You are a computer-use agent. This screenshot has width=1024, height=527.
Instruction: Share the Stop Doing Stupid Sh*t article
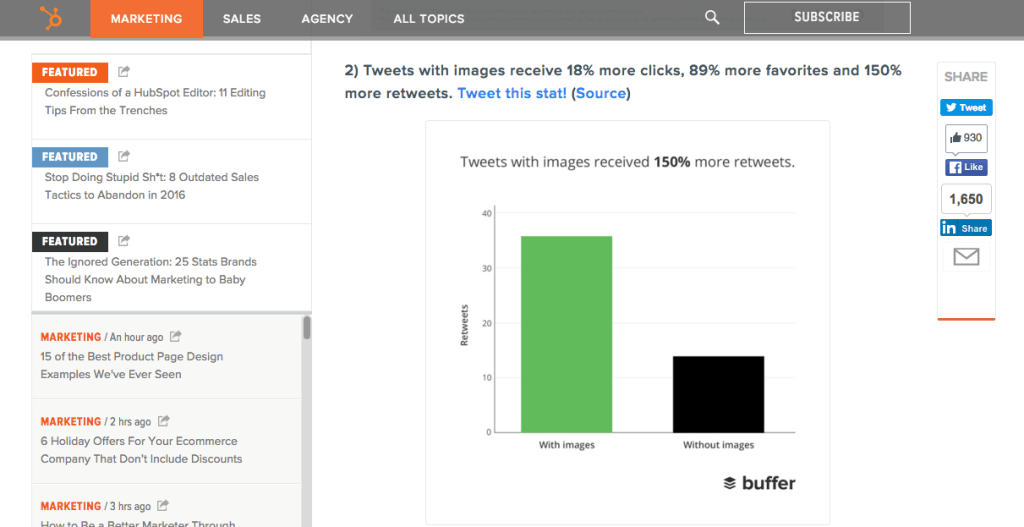[x=124, y=156]
